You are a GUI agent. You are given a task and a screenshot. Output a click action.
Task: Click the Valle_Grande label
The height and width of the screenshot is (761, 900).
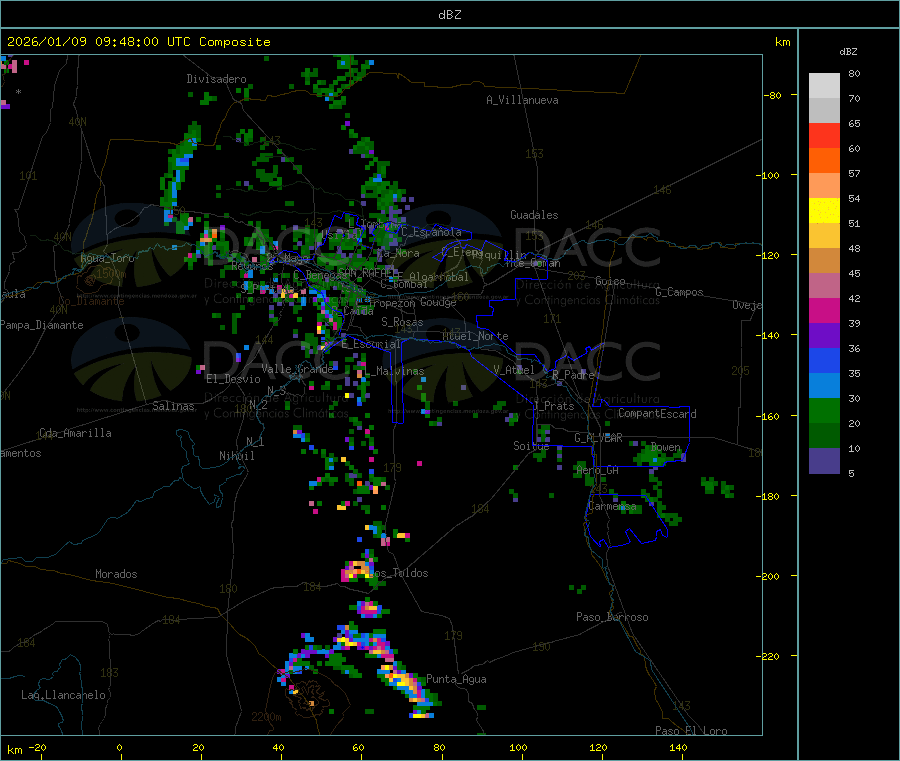[297, 369]
